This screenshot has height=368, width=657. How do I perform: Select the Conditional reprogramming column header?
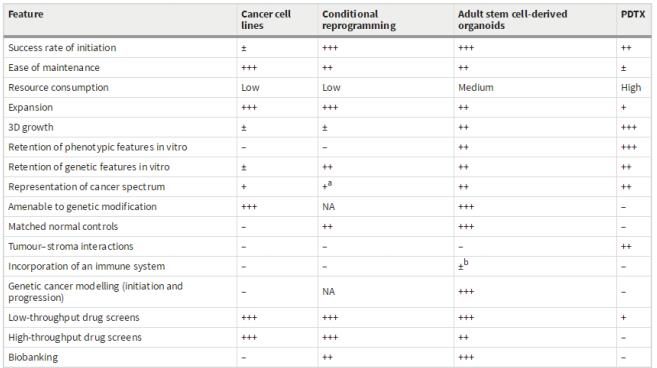(x=359, y=20)
